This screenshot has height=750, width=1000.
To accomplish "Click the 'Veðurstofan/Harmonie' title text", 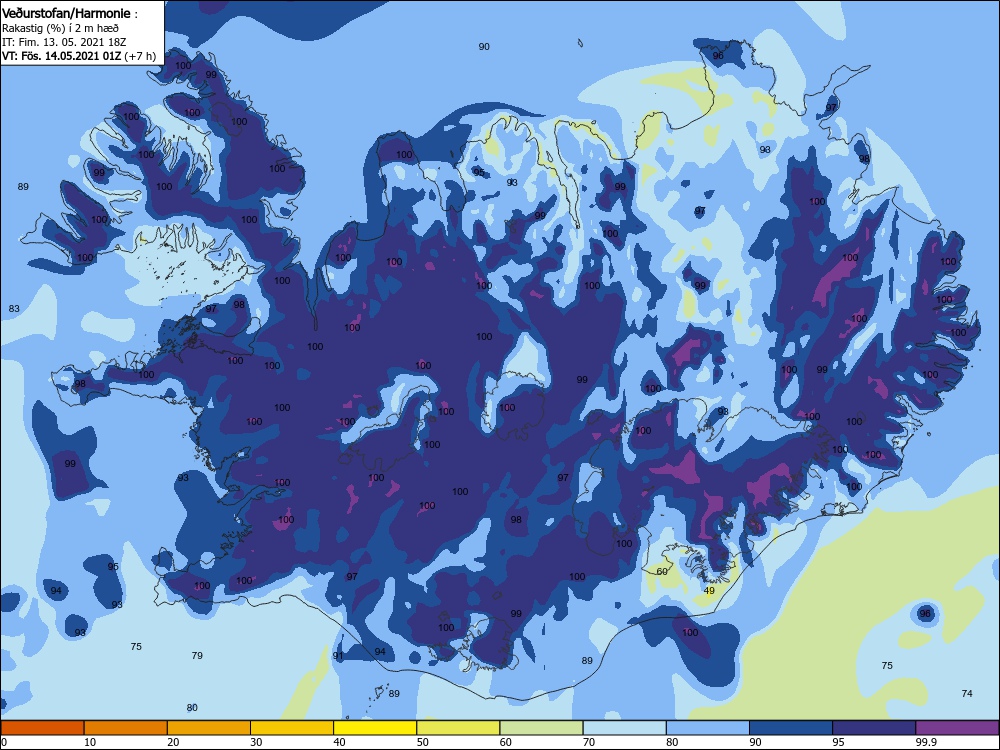I will click(x=66, y=13).
